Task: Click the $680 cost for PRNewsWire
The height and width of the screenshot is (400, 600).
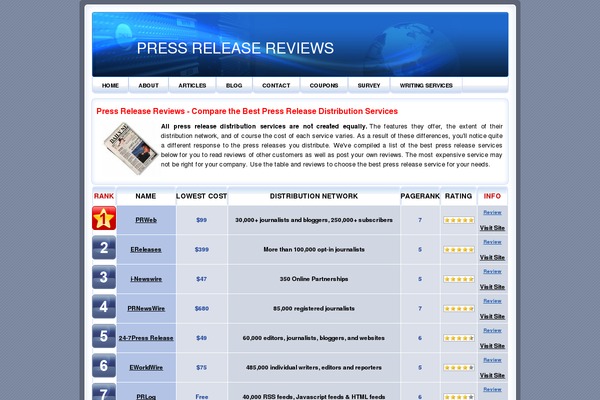Action: point(202,309)
